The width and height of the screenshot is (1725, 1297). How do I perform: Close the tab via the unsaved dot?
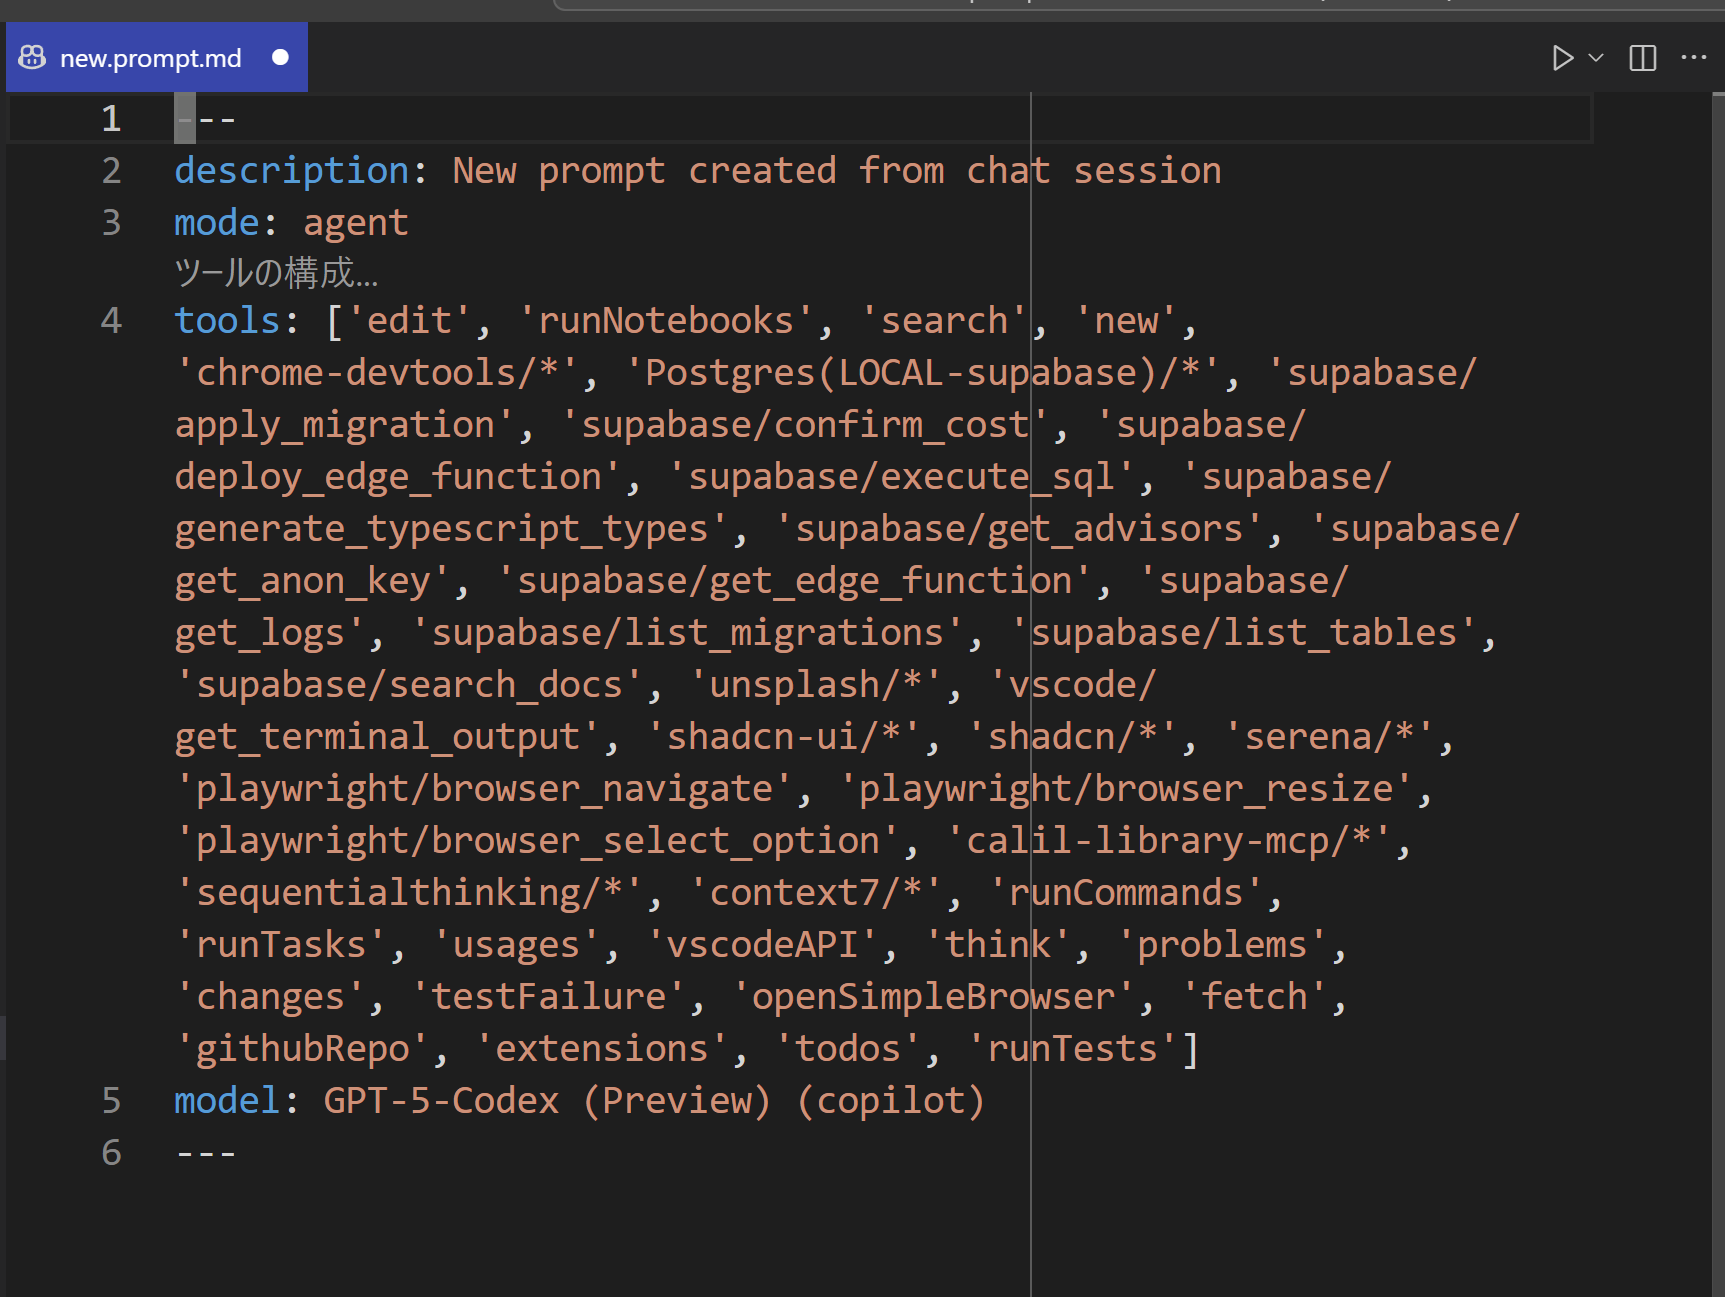click(x=281, y=58)
